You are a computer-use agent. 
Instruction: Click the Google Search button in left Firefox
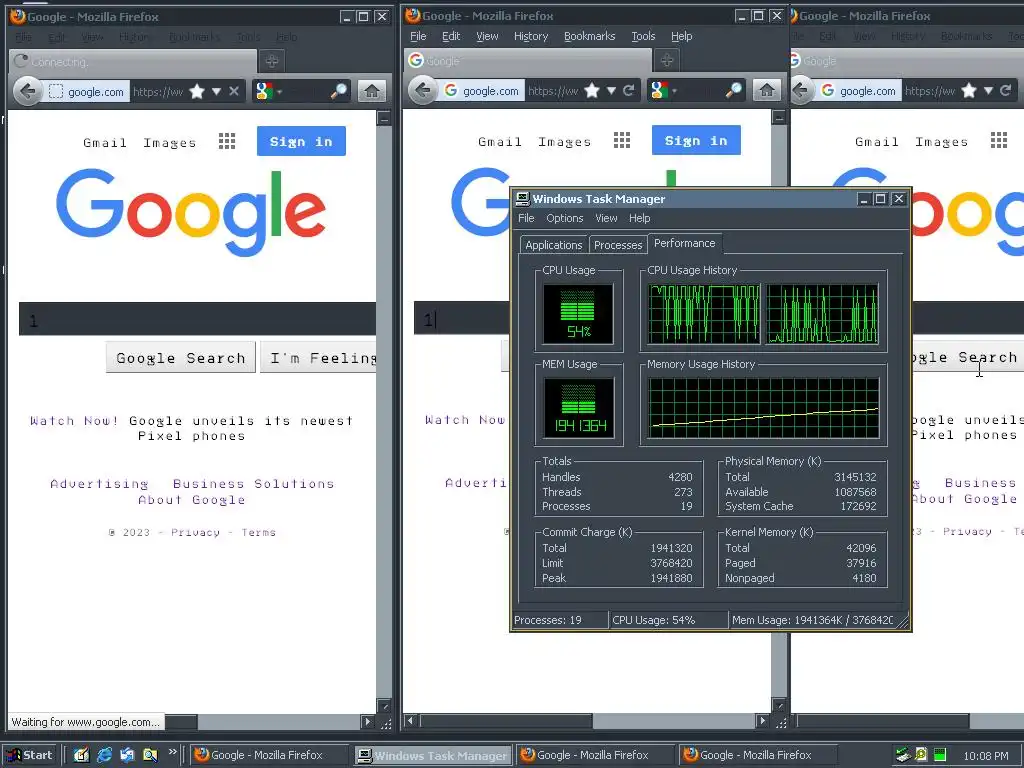pyautogui.click(x=181, y=358)
